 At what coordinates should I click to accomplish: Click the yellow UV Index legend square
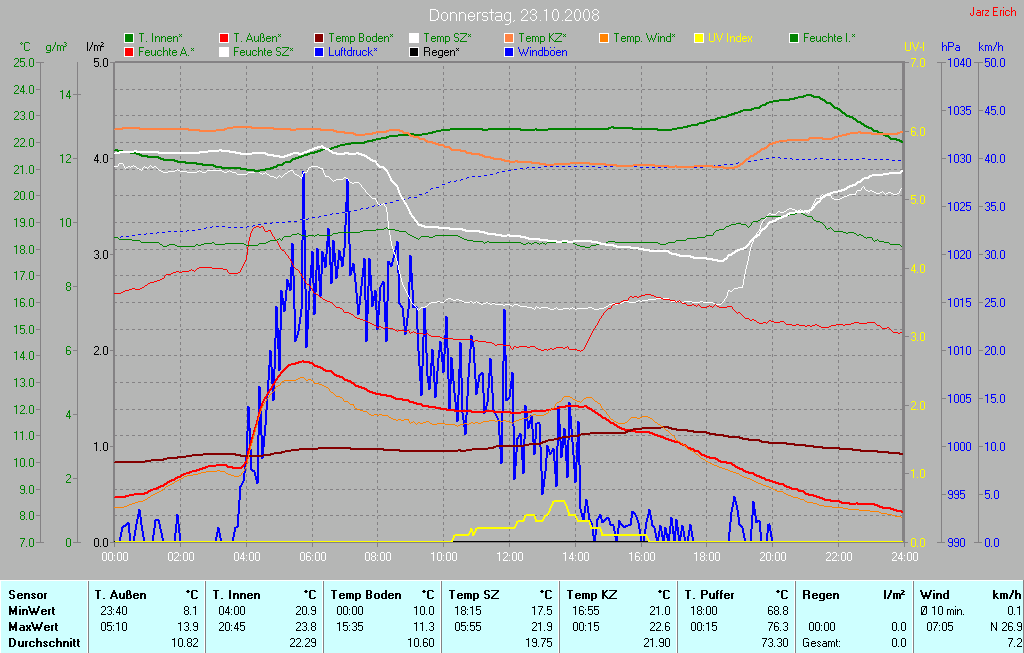point(699,38)
